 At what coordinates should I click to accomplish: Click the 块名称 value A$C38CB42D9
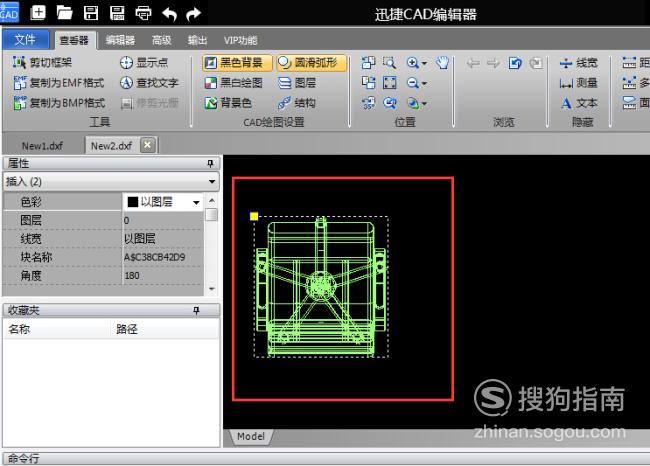(162, 257)
